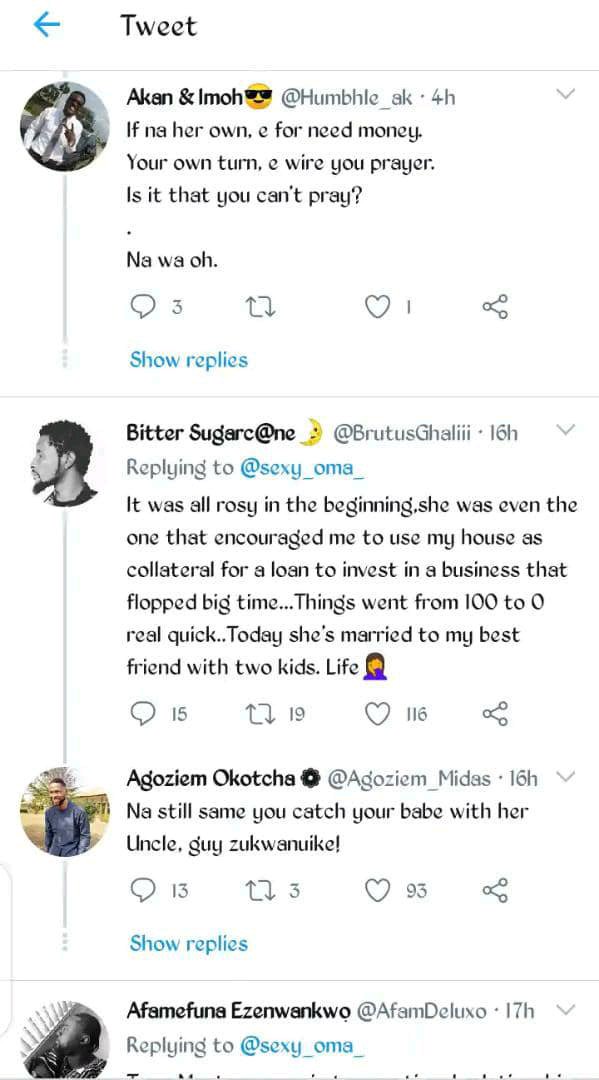Retweet the Bitter Sugarc@ne tweet

[261, 714]
